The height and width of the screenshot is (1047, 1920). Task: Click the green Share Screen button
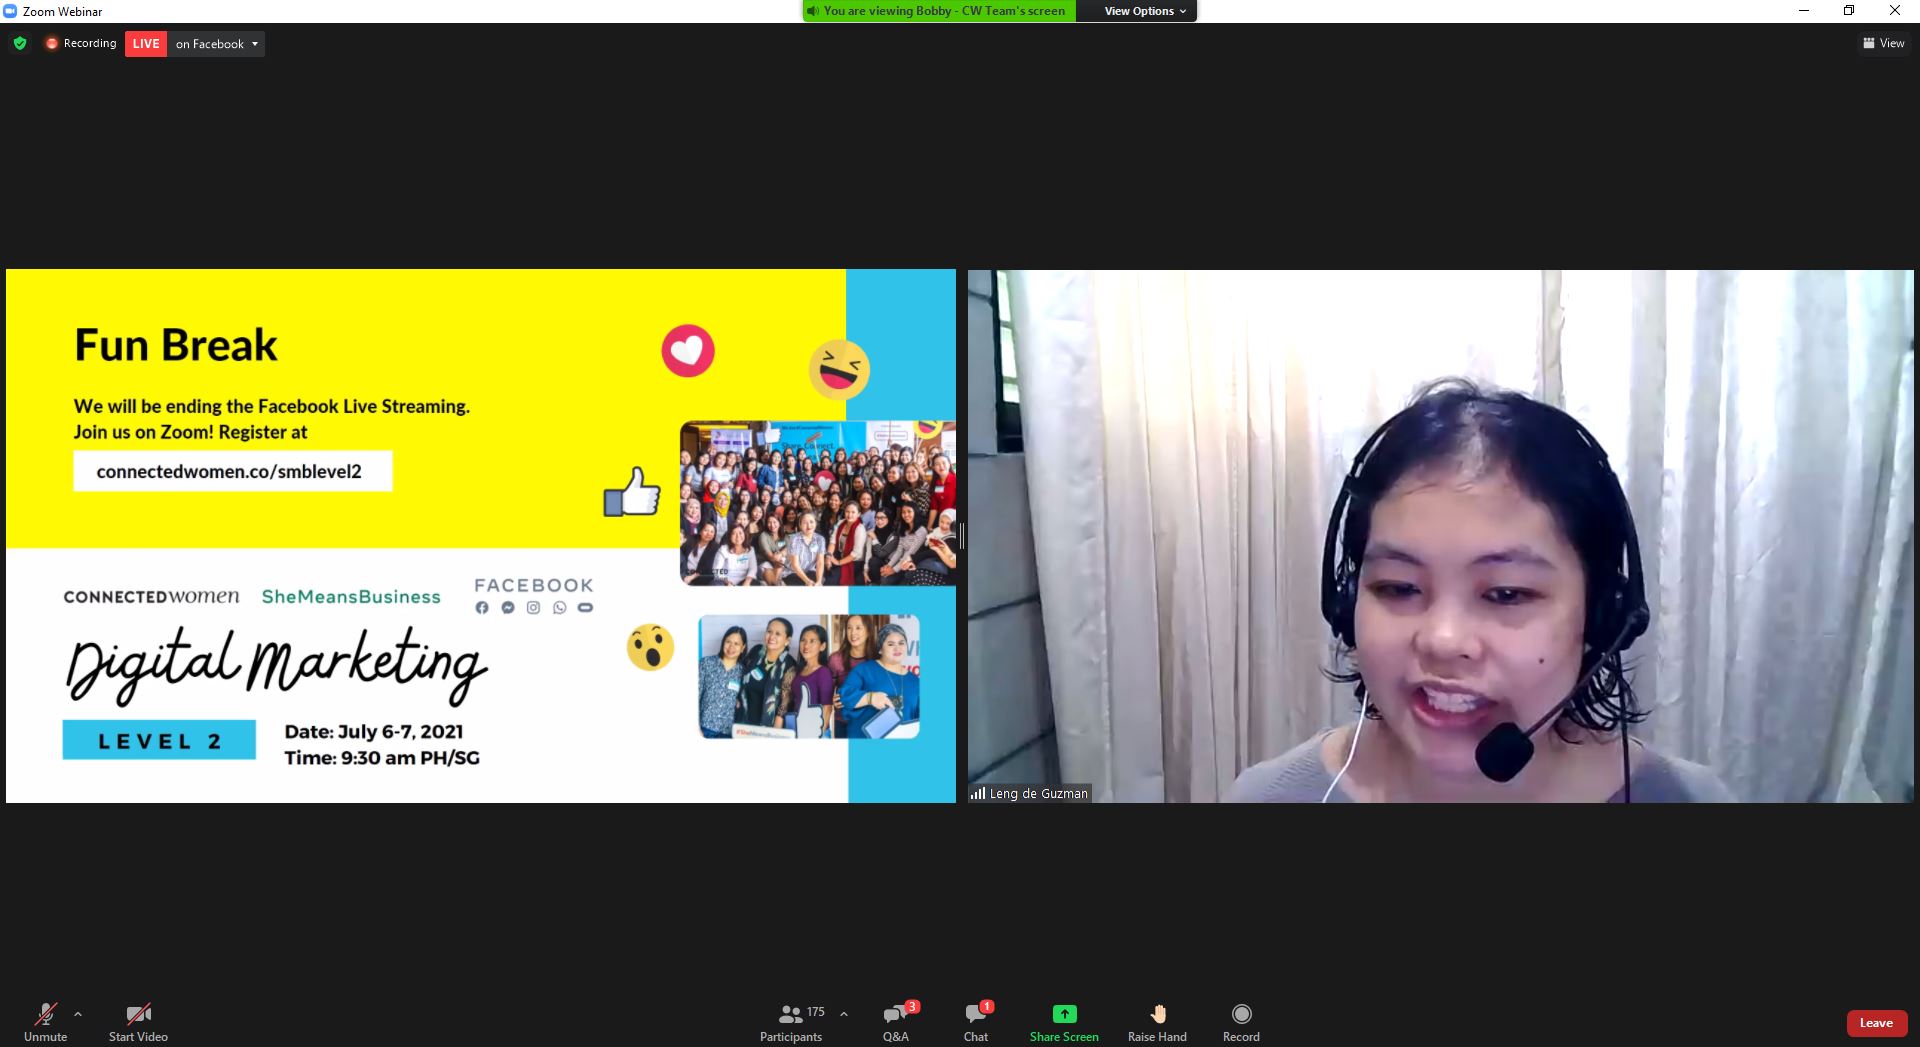click(1064, 1022)
